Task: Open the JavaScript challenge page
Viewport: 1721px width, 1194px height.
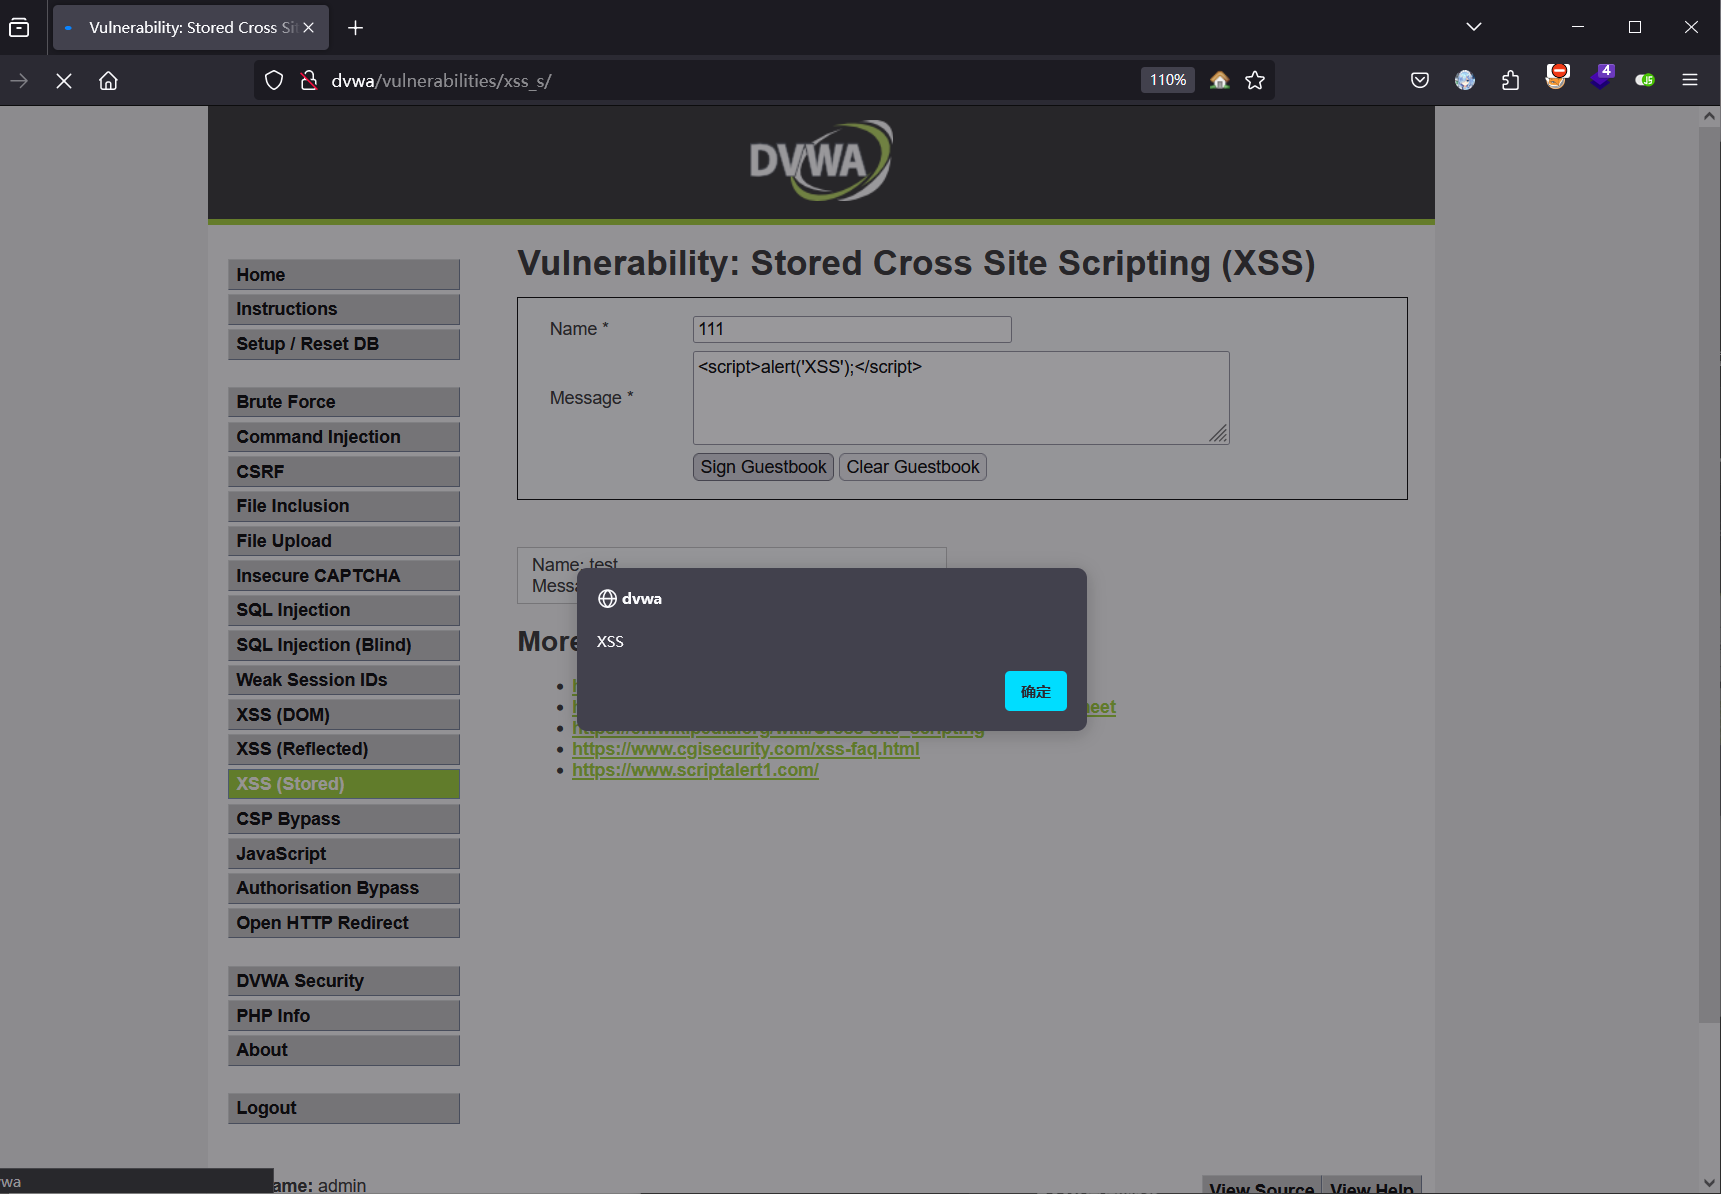Action: pos(344,854)
